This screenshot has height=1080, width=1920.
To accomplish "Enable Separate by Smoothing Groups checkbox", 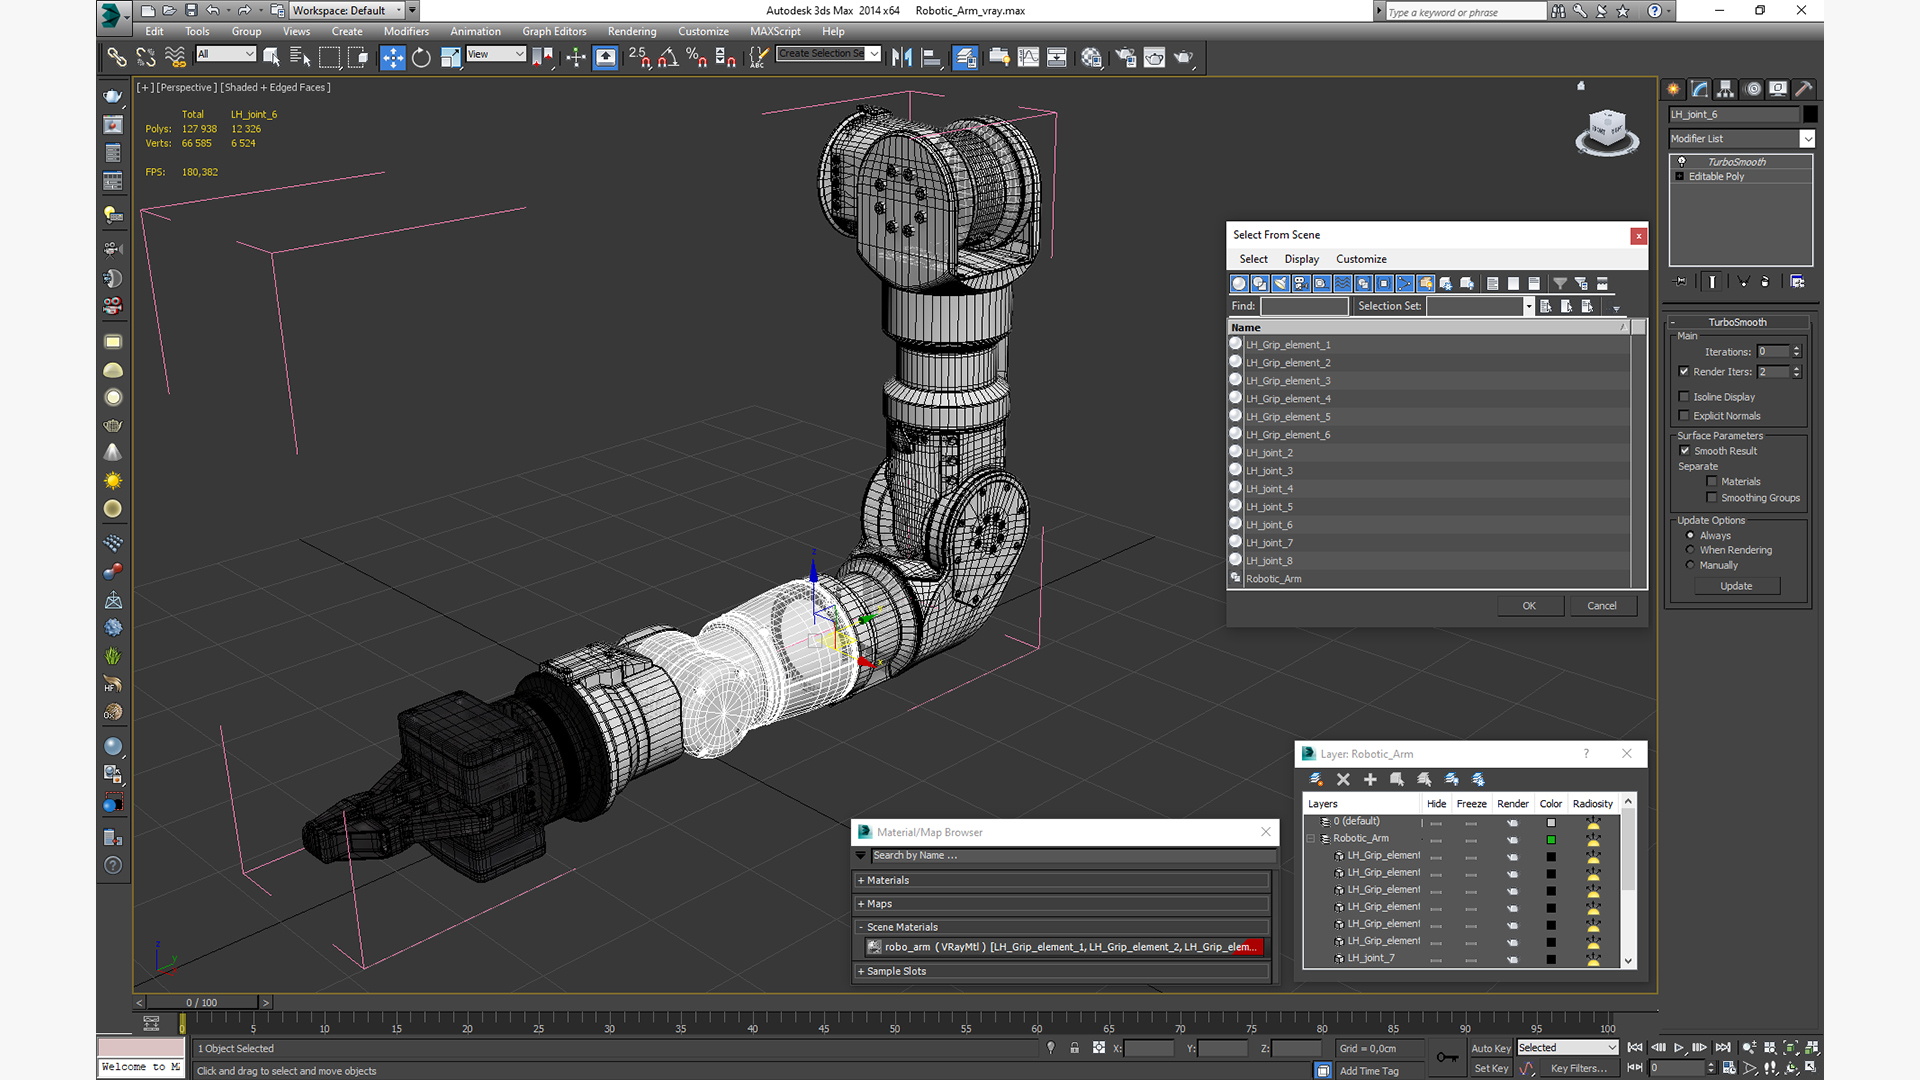I will [x=1712, y=498].
